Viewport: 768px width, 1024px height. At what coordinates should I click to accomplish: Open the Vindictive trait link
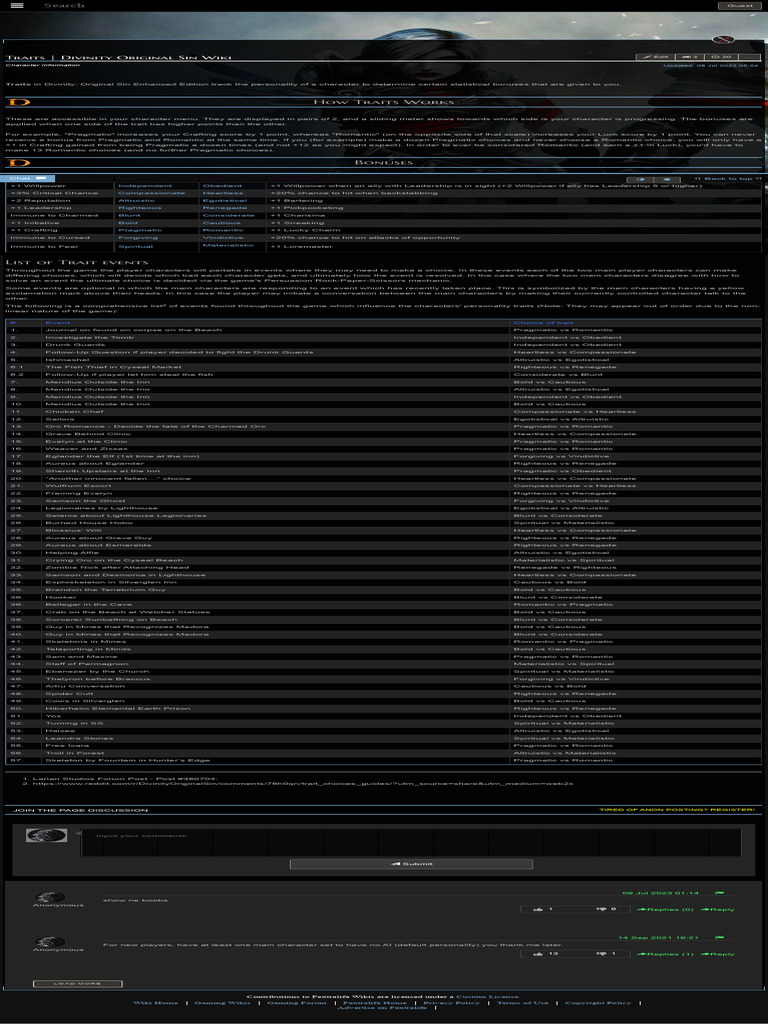(x=223, y=238)
